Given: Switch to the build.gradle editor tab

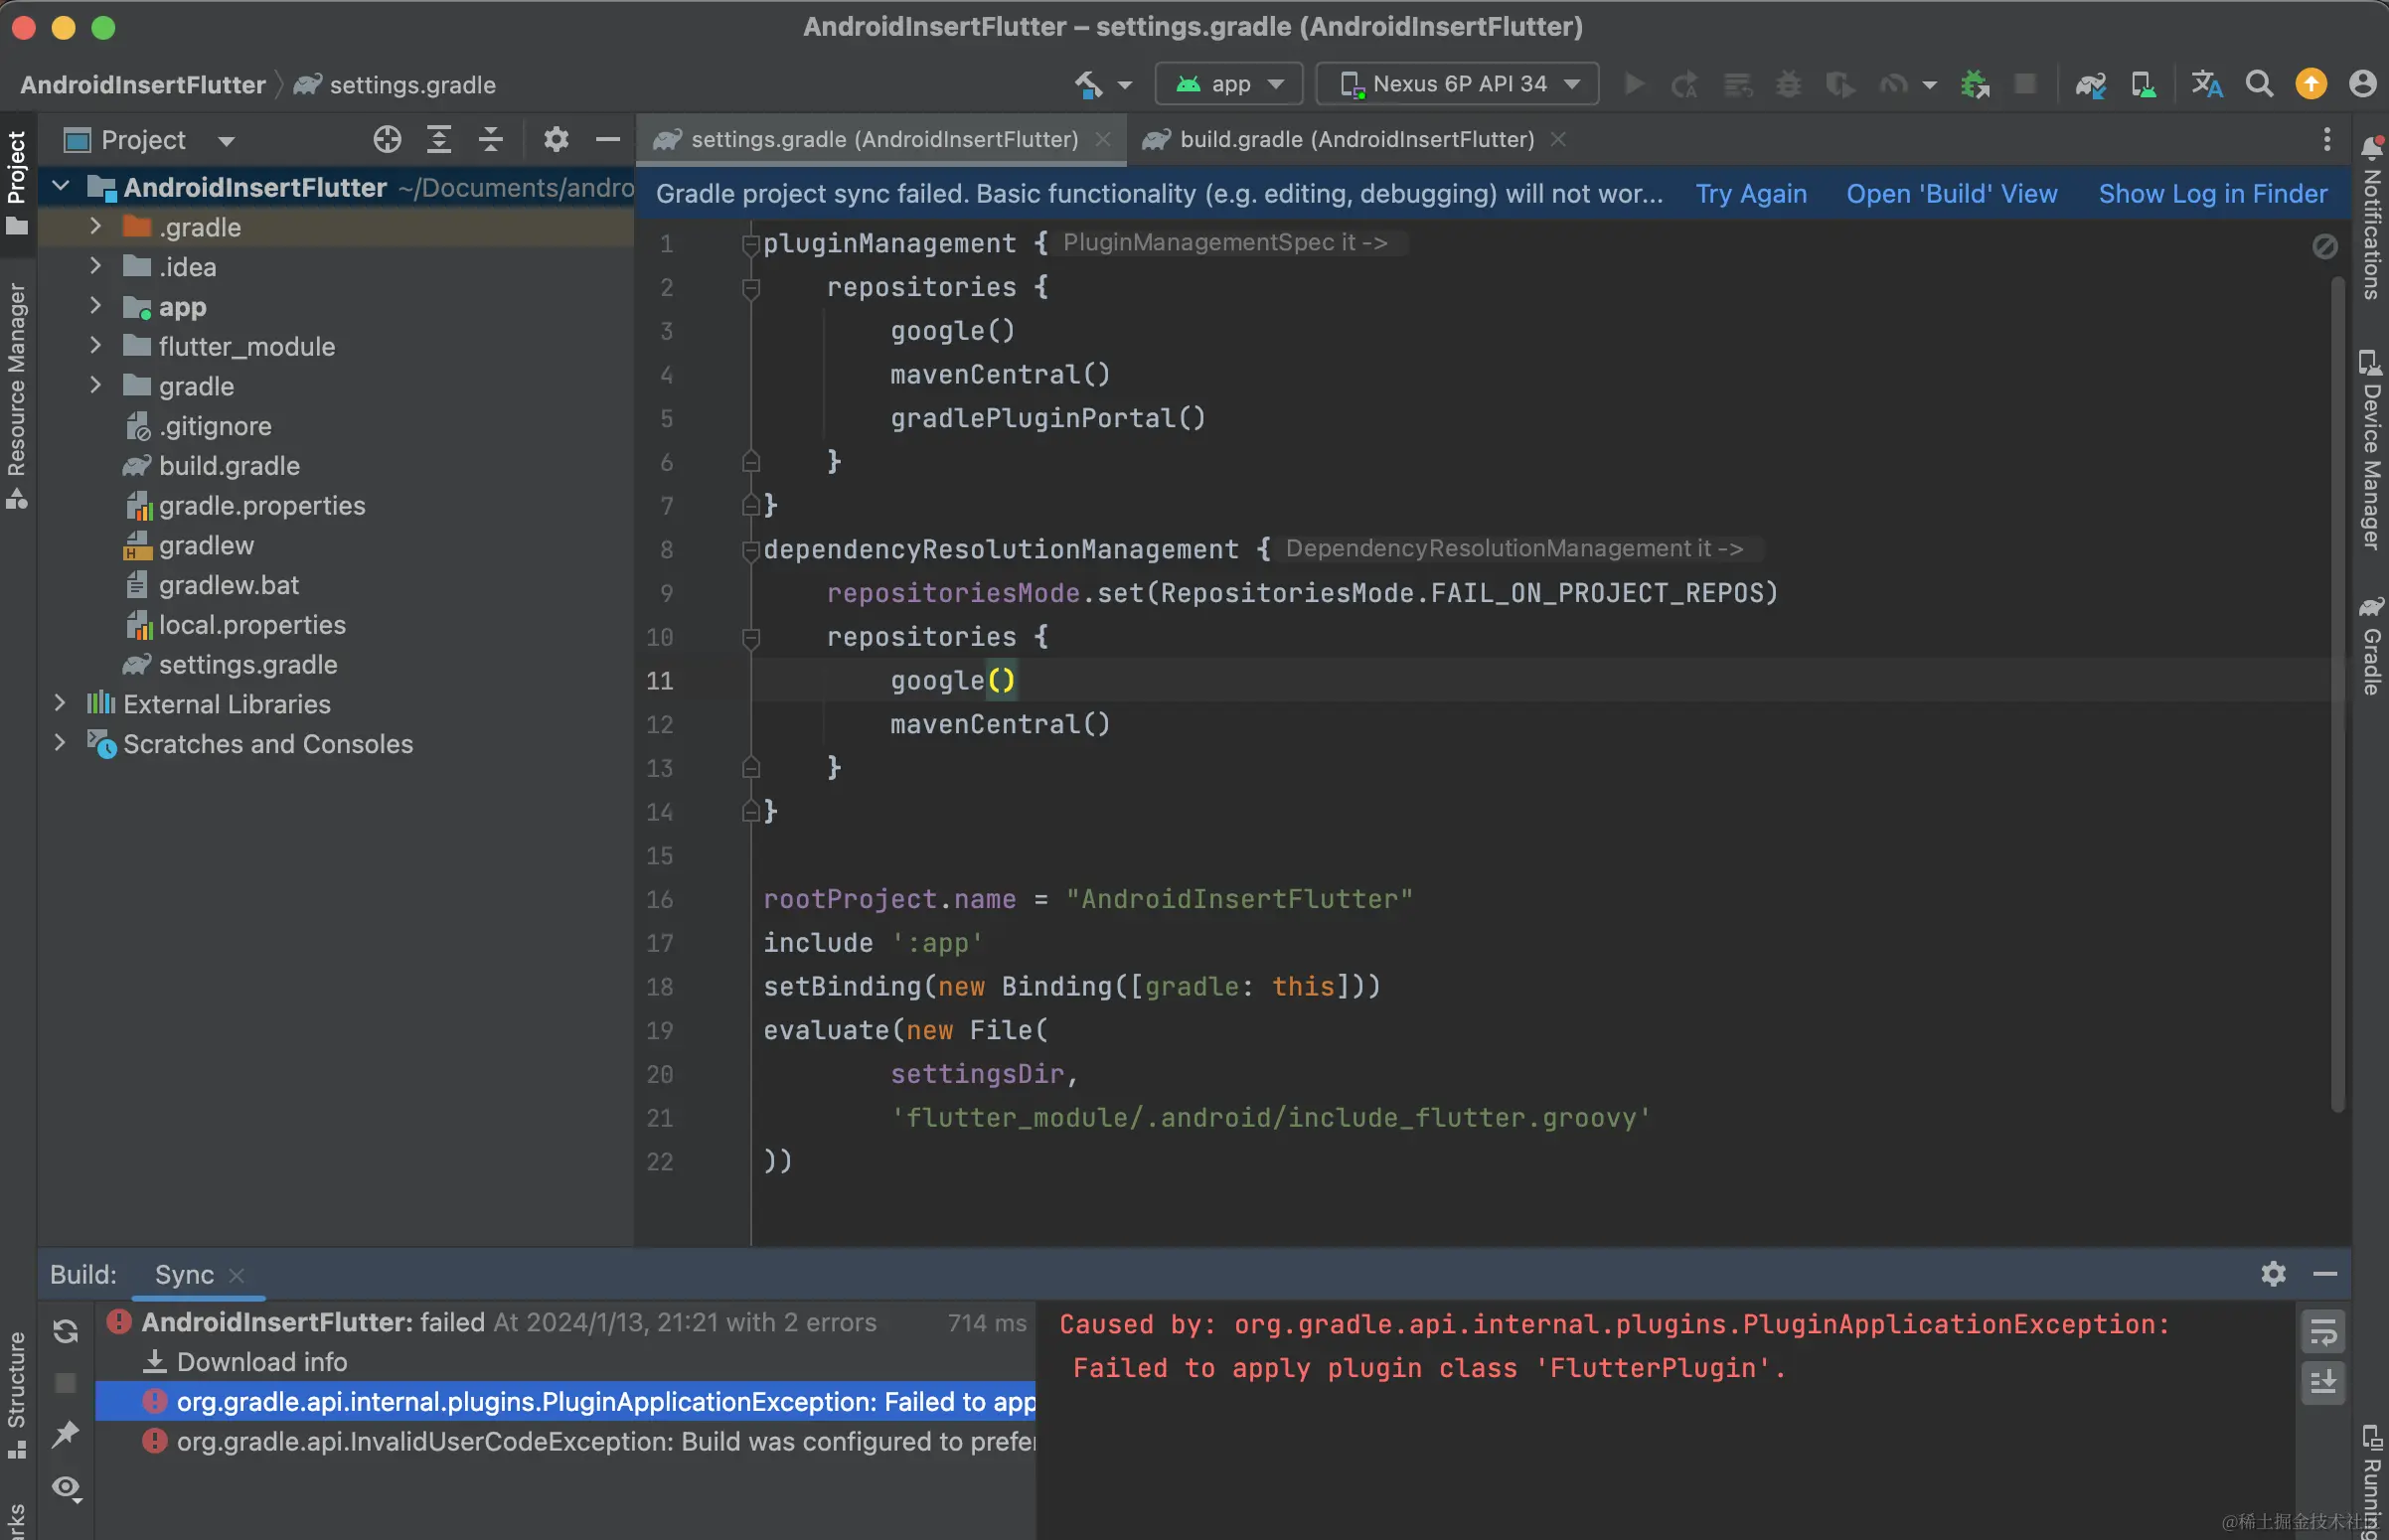Looking at the screenshot, I should pyautogui.click(x=1355, y=140).
